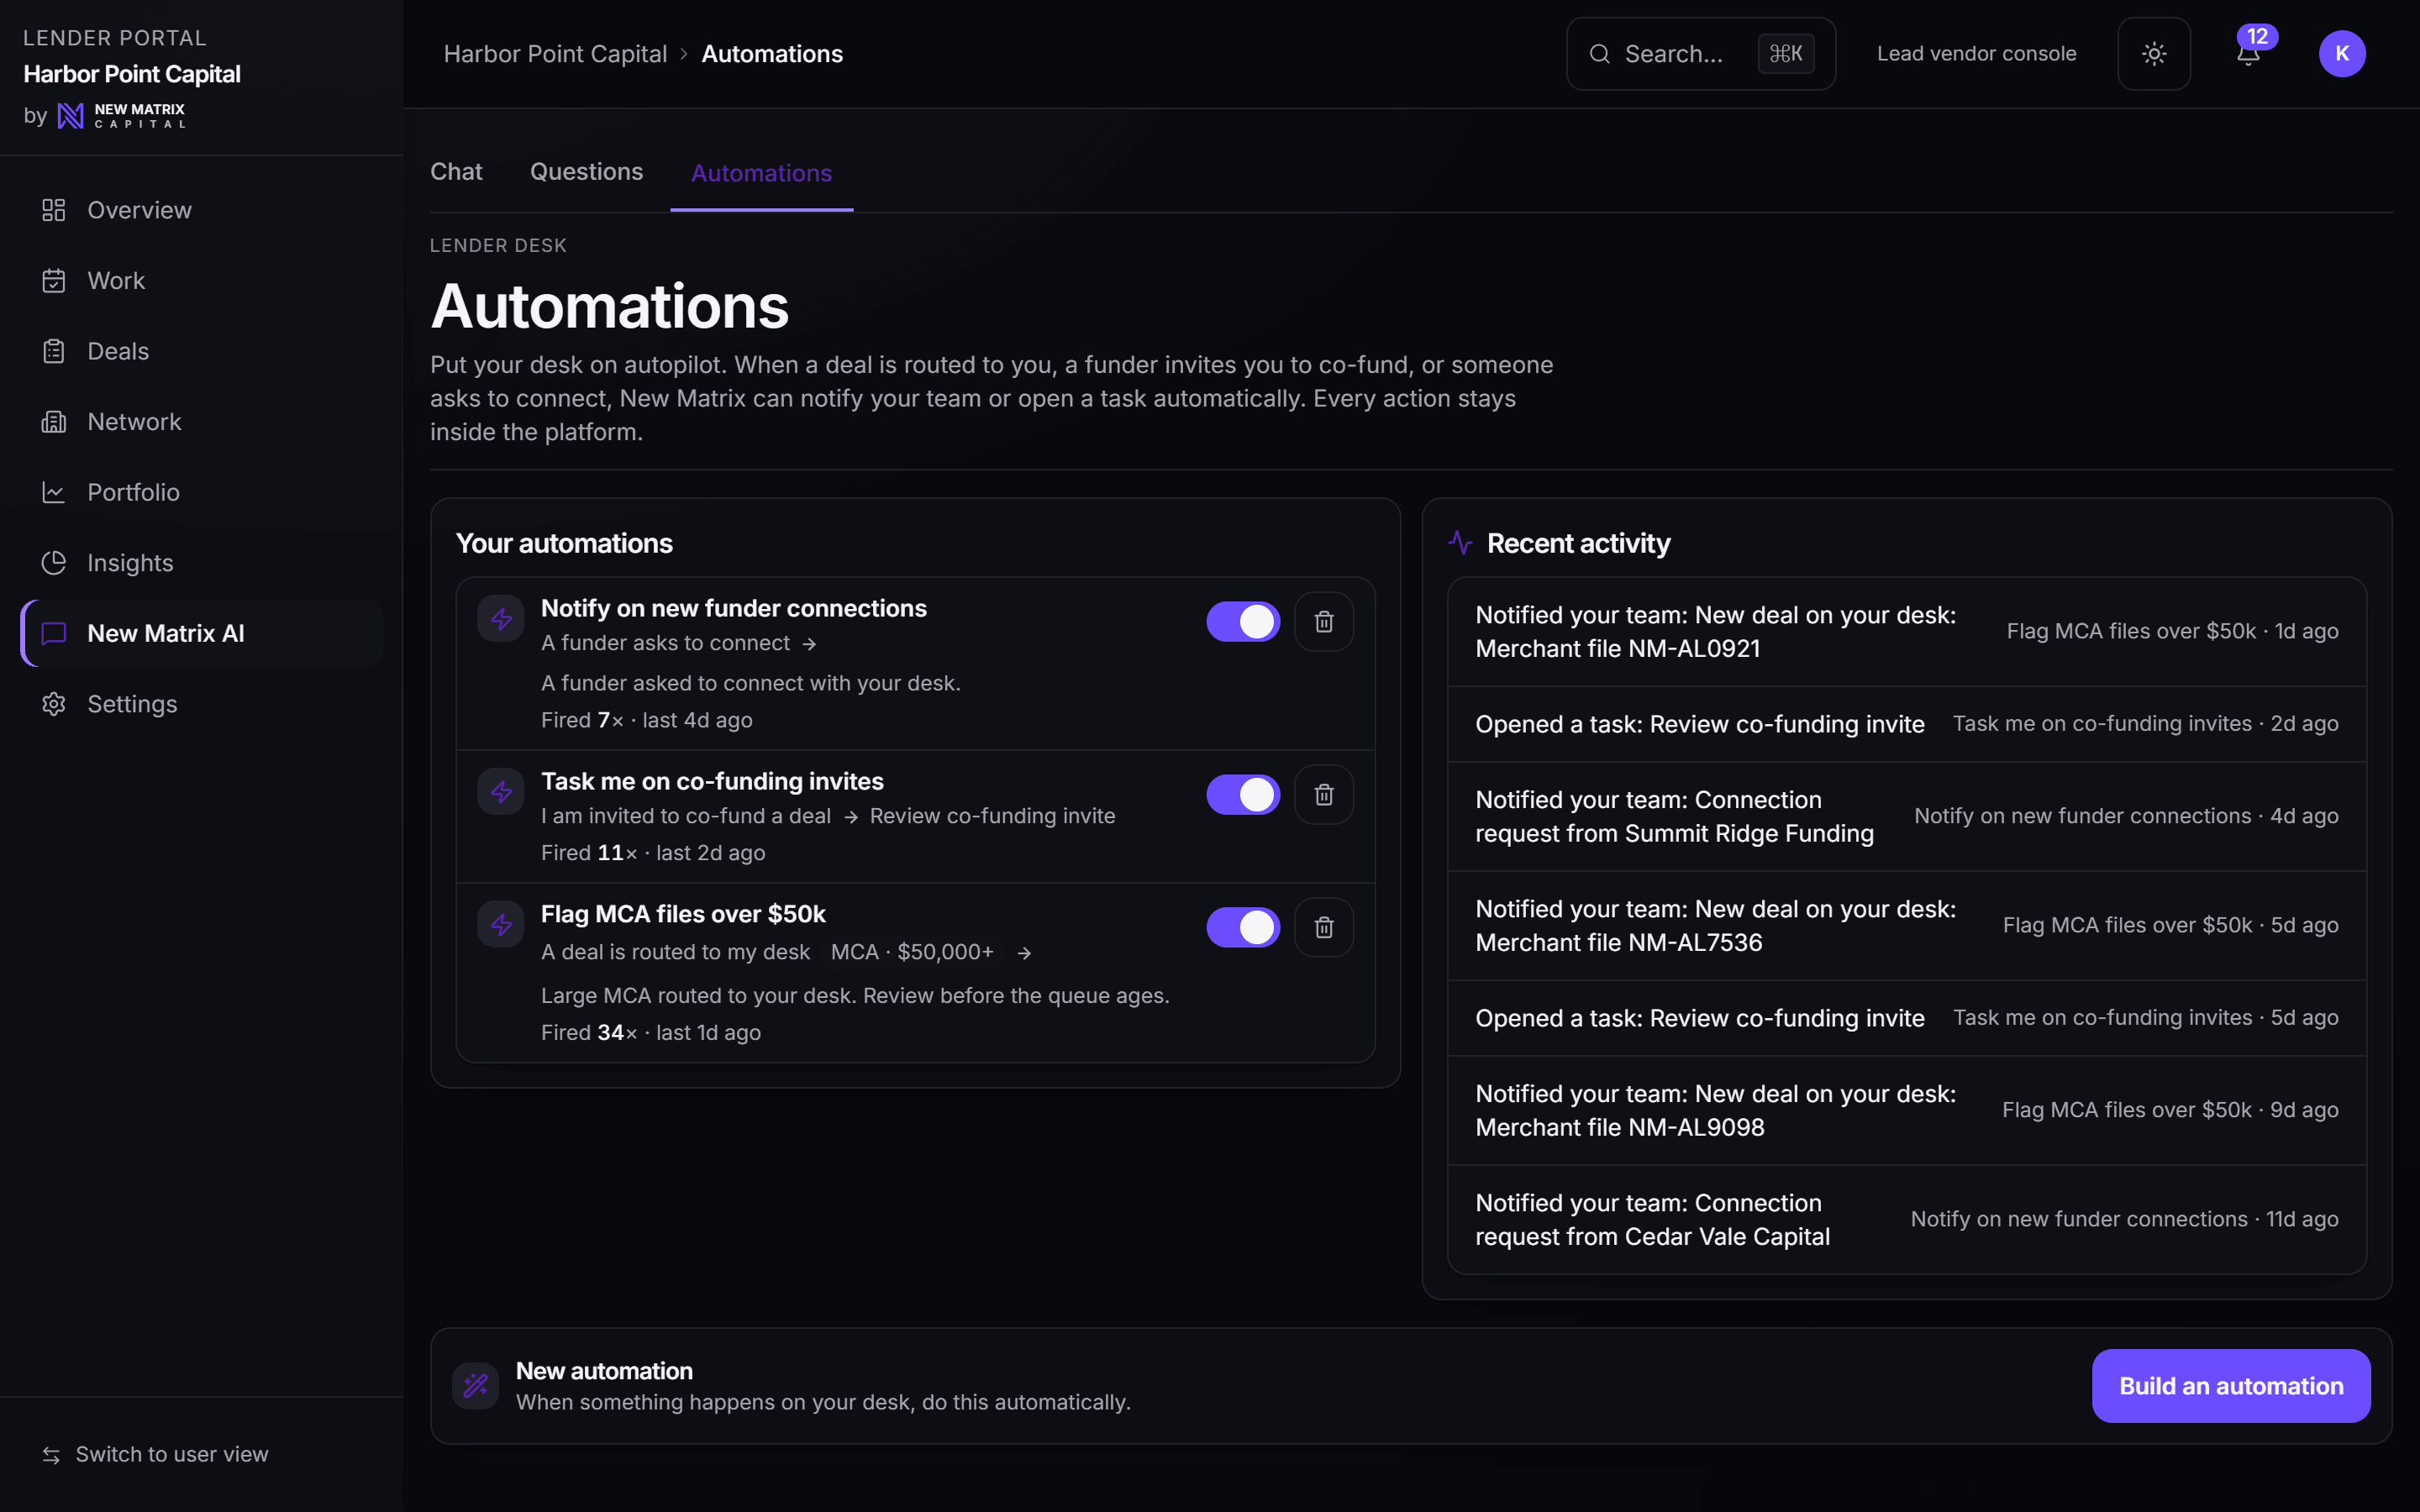
Task: Open notifications bell with 12 badge
Action: 2249,54
